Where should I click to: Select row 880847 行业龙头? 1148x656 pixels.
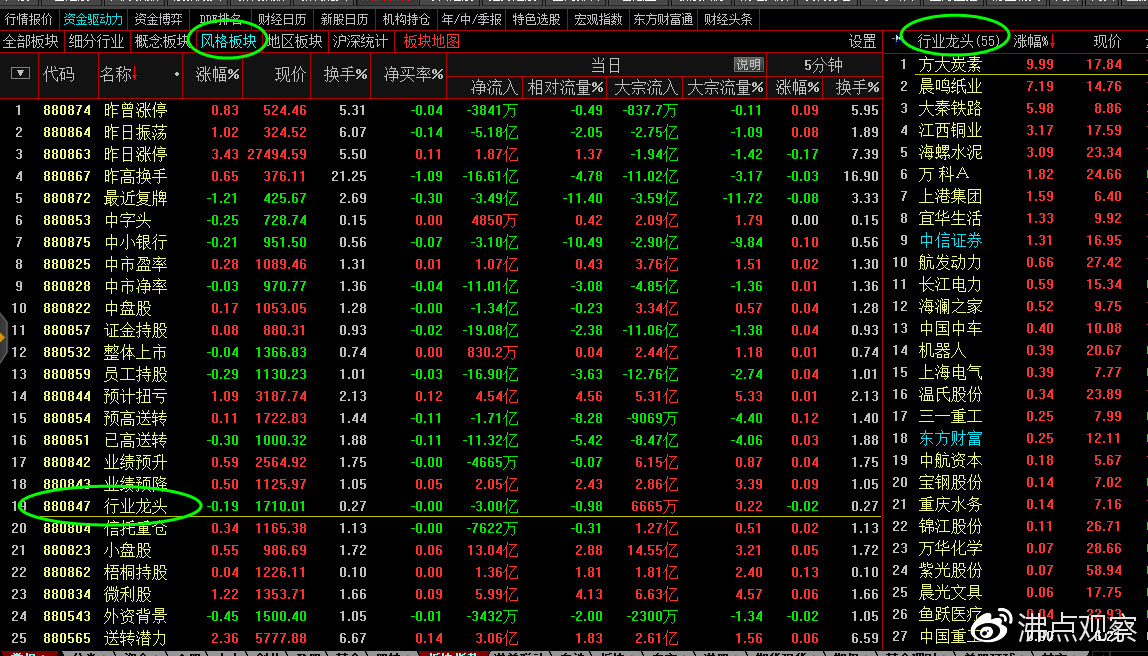pos(442,506)
